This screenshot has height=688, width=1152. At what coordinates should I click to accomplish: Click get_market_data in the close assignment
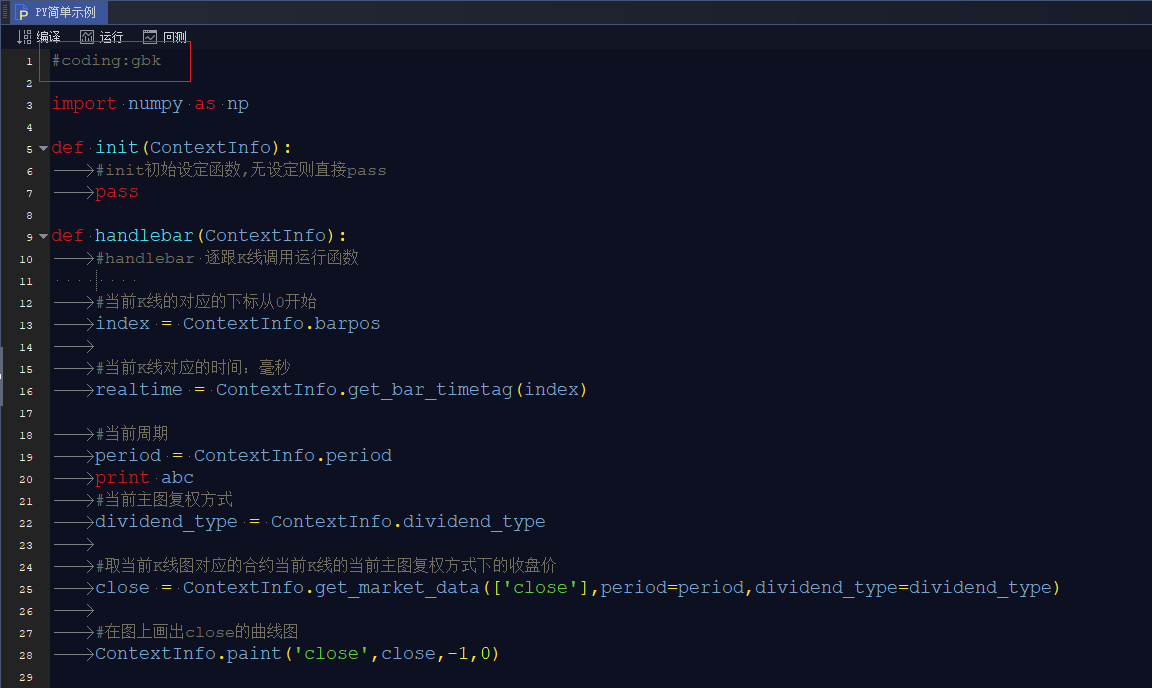click(397, 588)
